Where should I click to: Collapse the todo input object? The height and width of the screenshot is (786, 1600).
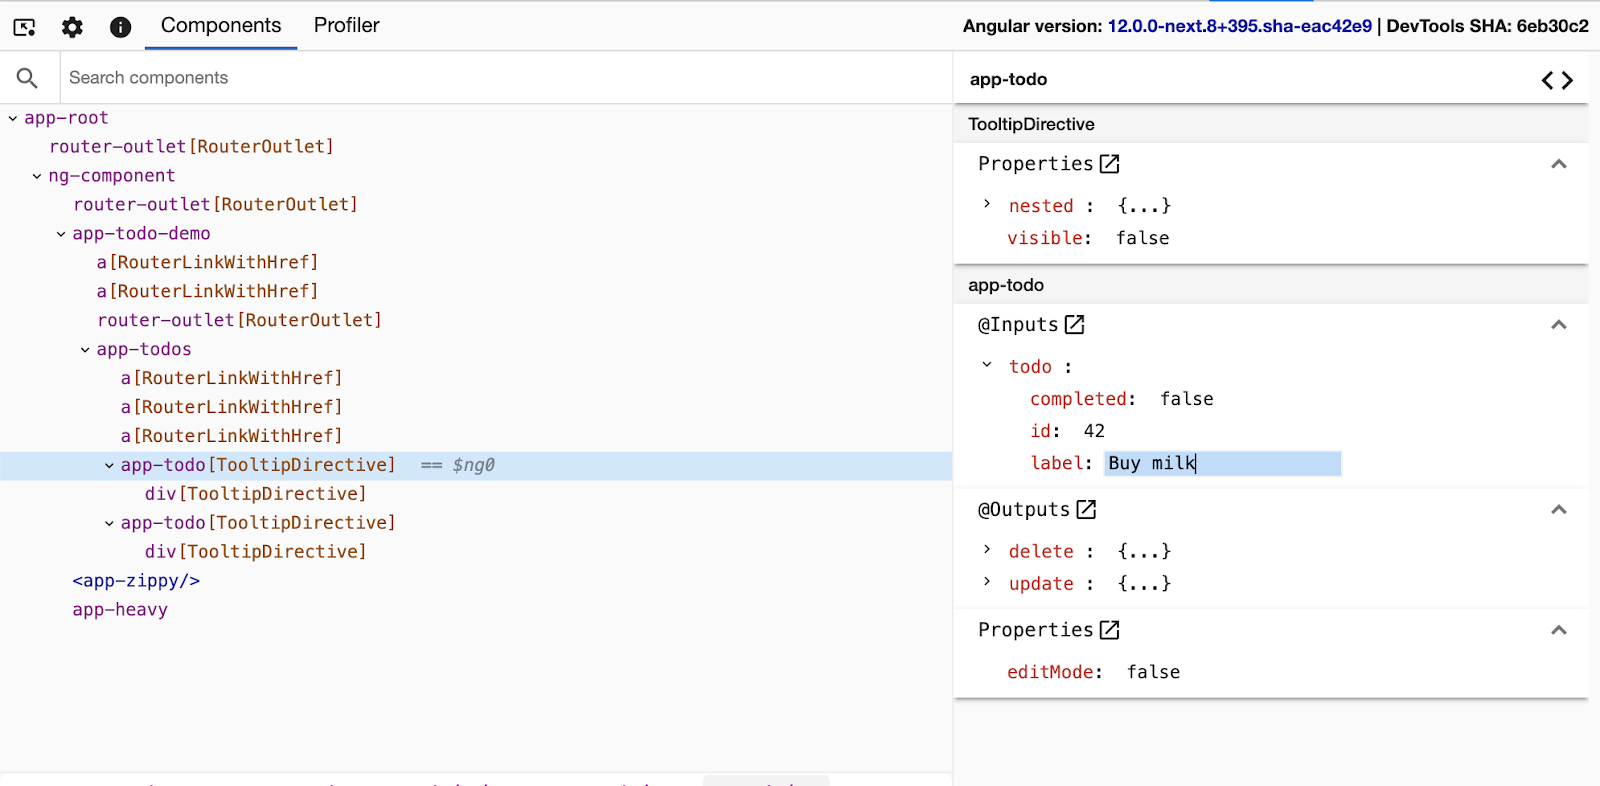pyautogui.click(x=987, y=366)
